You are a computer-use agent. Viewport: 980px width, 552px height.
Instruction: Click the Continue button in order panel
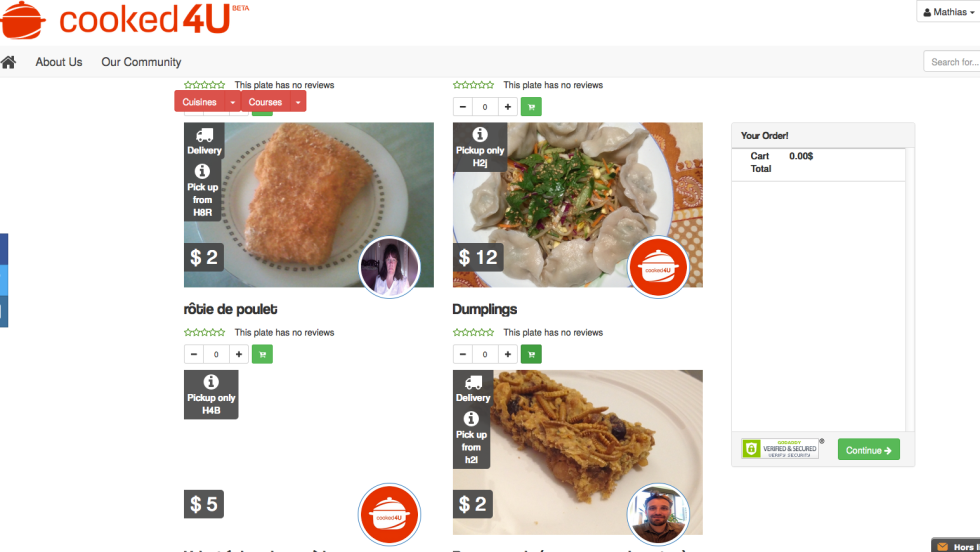click(x=869, y=449)
